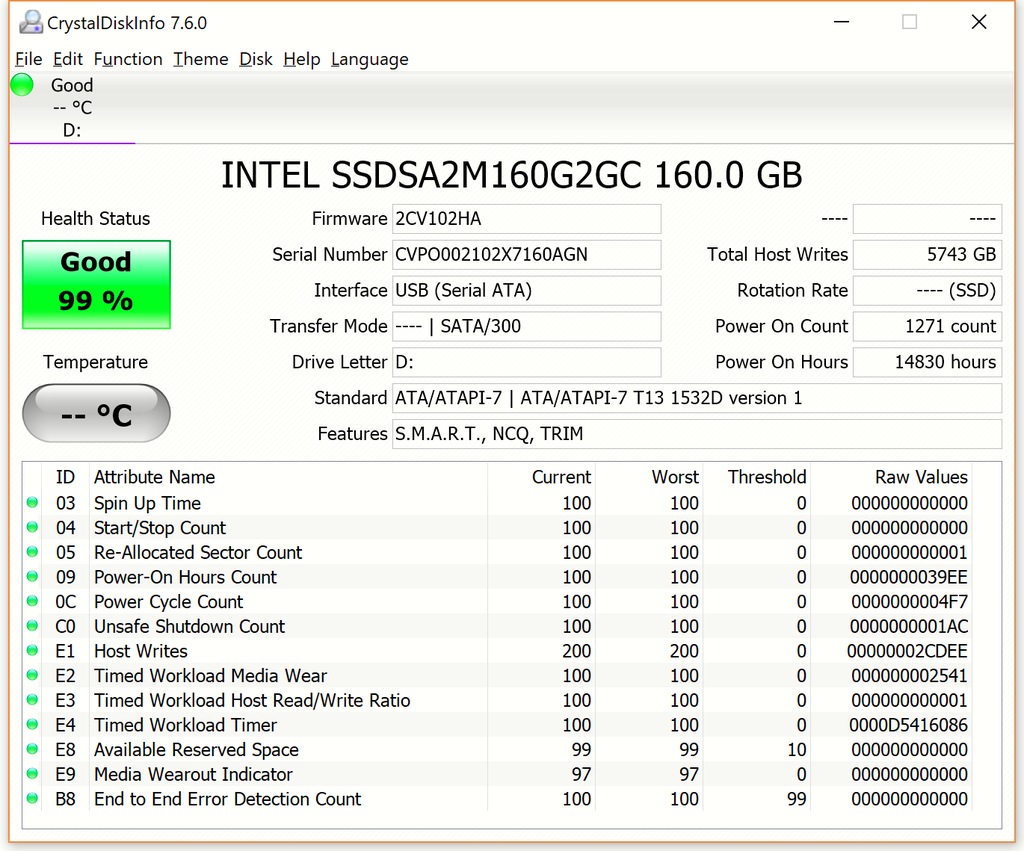
Task: Click the status dot for Host Writes
Action: pos(32,650)
